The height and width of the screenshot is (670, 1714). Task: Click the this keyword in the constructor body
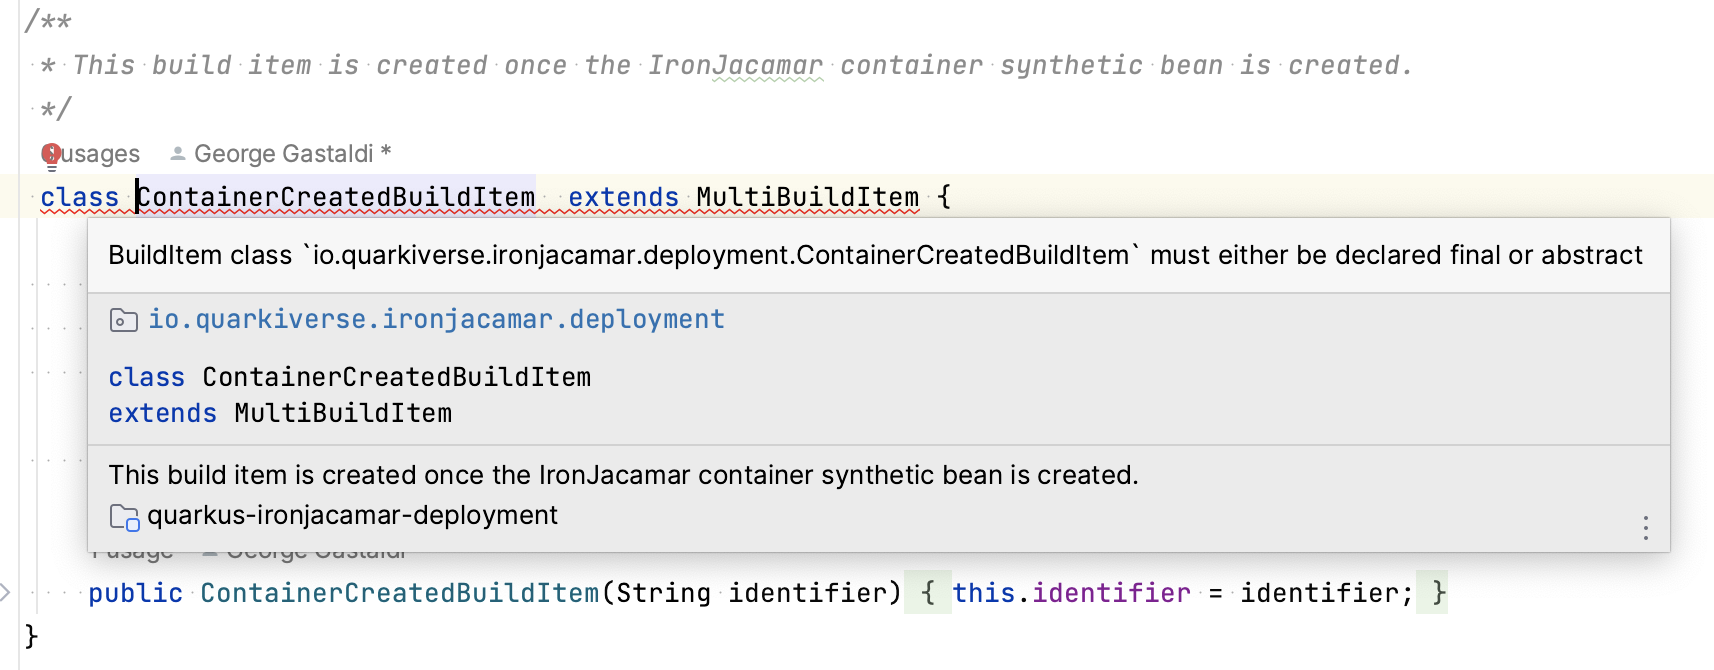coord(984,594)
